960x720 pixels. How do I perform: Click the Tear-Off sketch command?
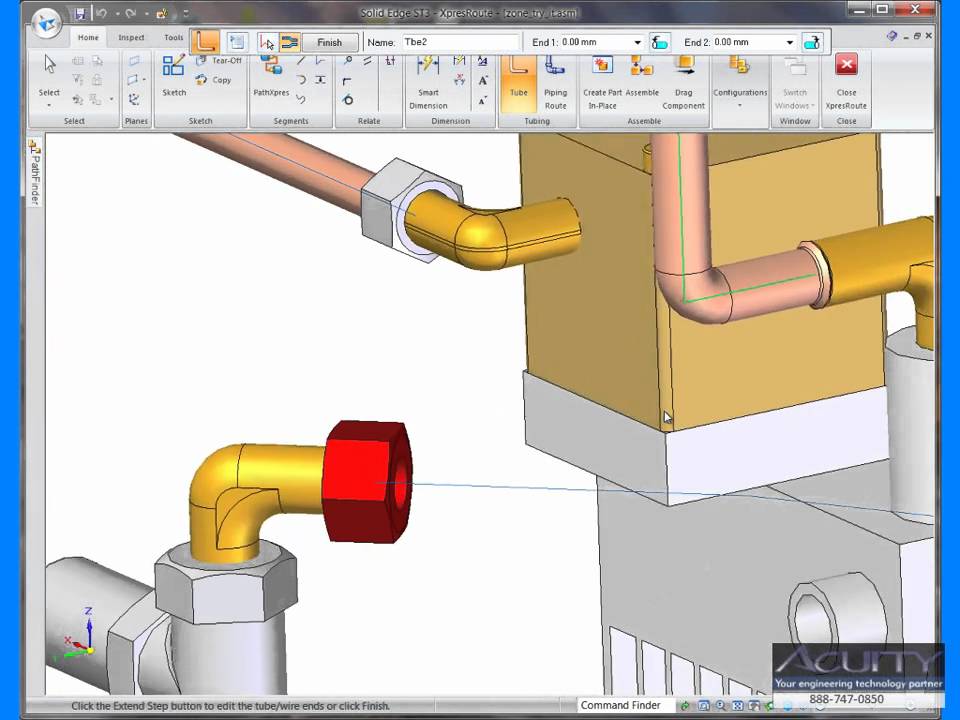[x=219, y=61]
